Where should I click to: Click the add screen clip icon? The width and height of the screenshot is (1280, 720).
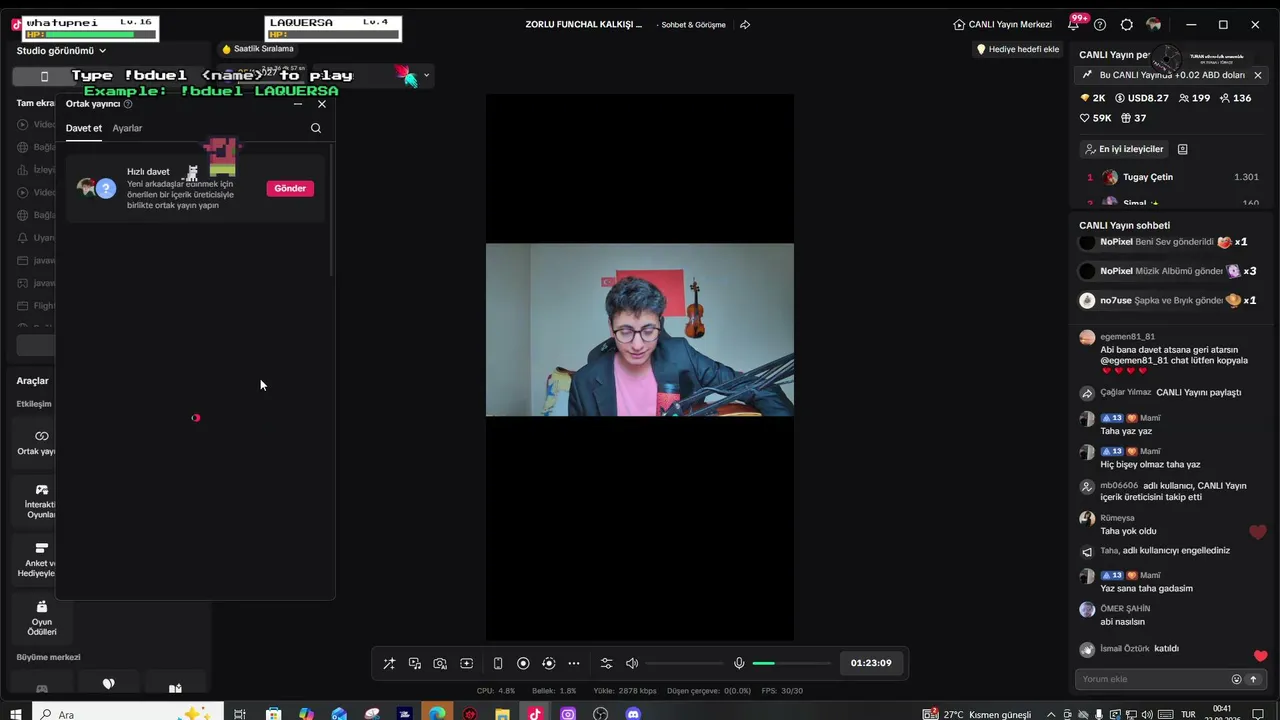point(466,663)
